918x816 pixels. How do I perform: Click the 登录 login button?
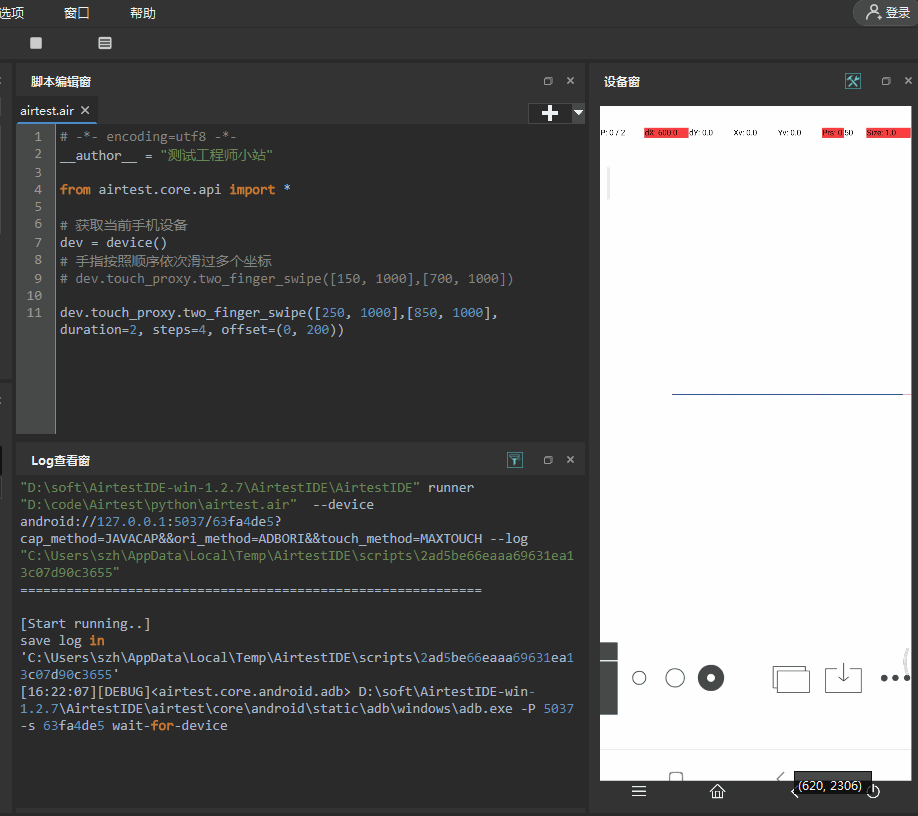[888, 12]
